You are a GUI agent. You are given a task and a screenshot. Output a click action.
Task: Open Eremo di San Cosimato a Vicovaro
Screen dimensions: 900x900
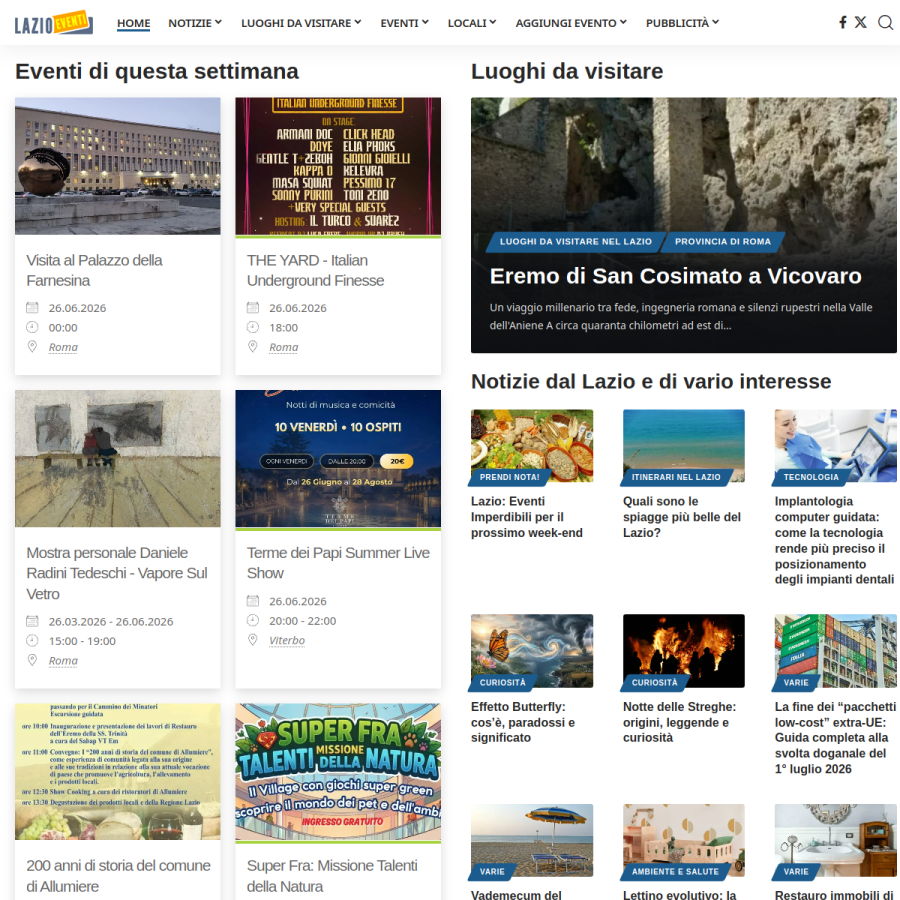[676, 276]
